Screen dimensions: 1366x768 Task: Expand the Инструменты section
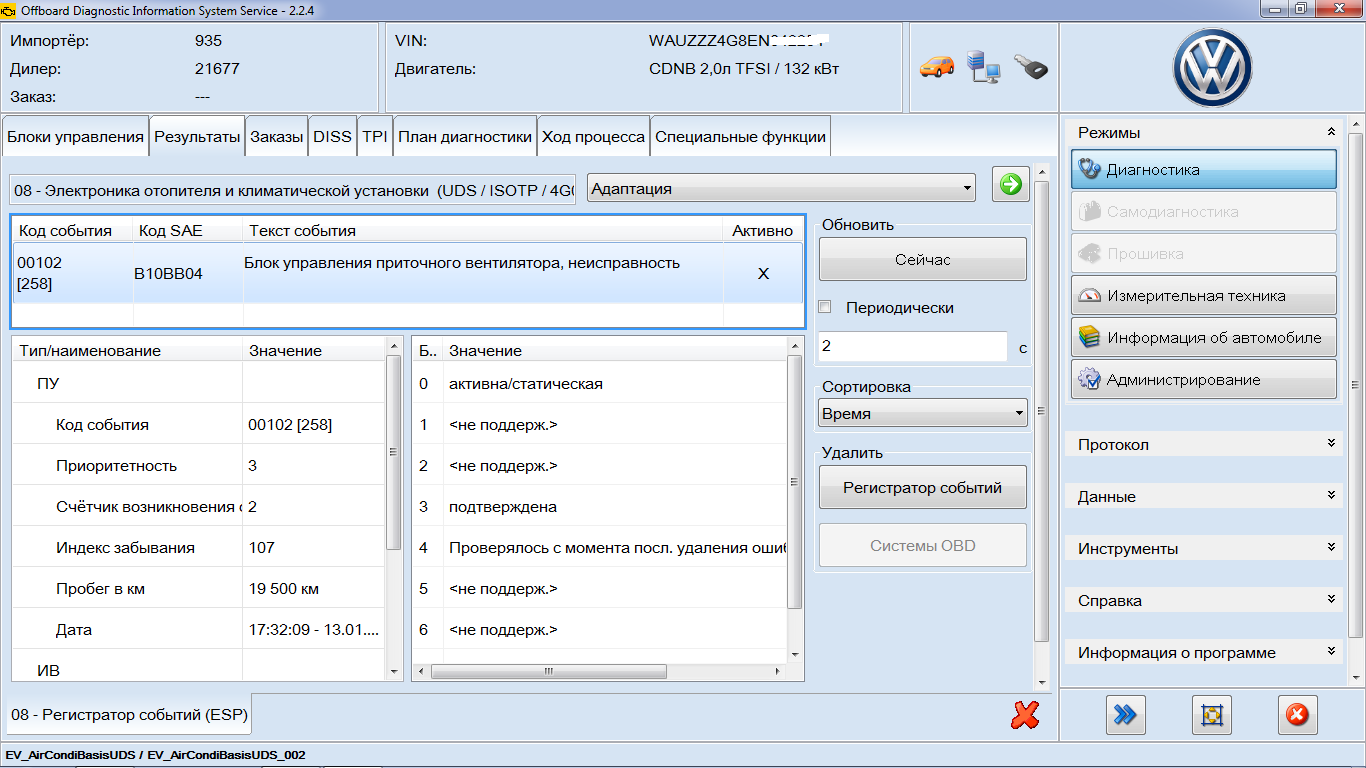[x=1204, y=548]
